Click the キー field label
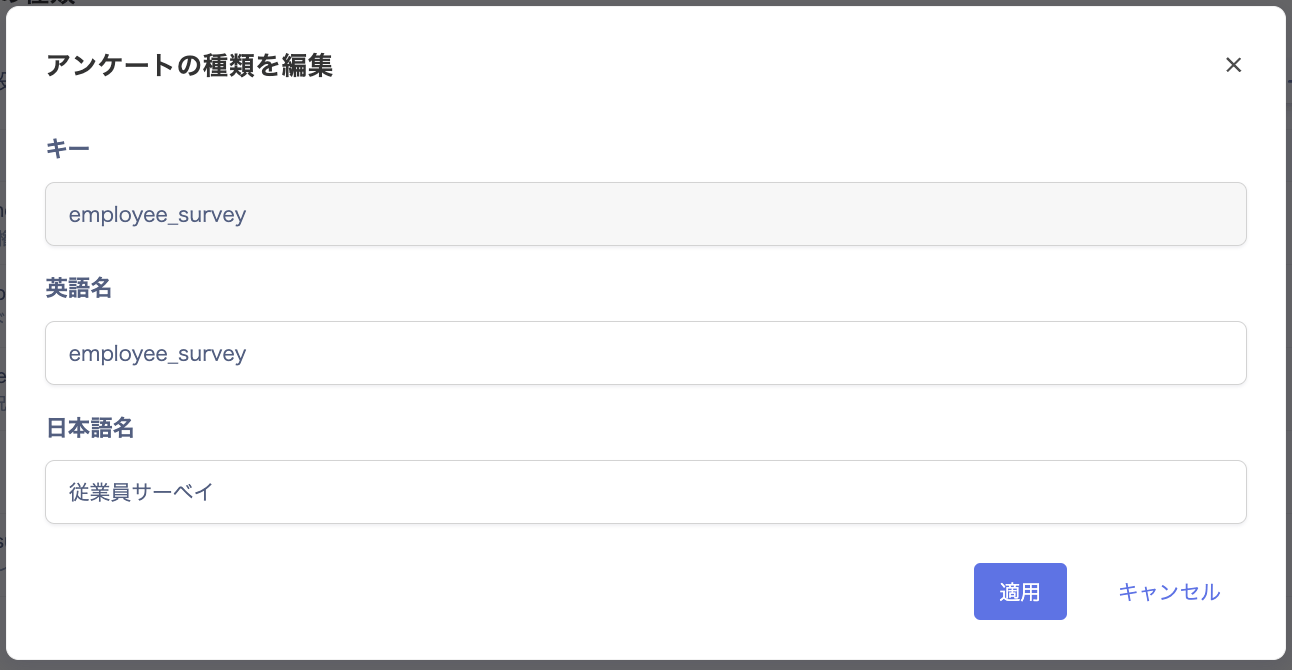 coord(68,149)
